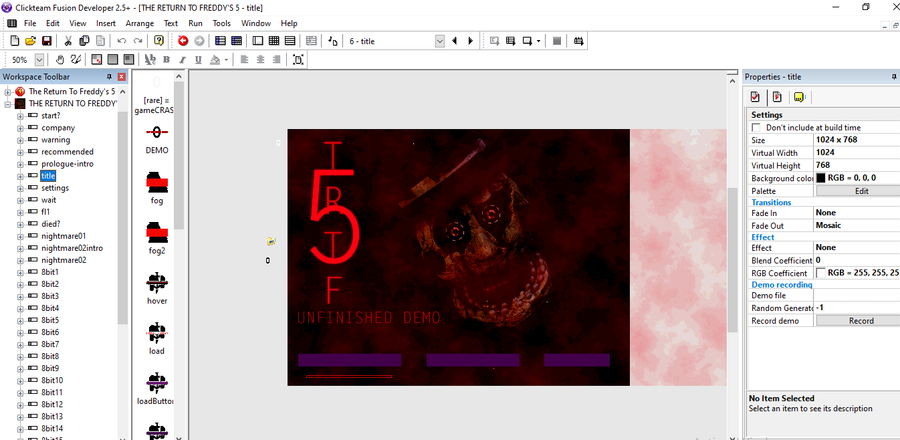Select the 'warning' frame in tree
This screenshot has height=440, width=900.
[x=56, y=140]
